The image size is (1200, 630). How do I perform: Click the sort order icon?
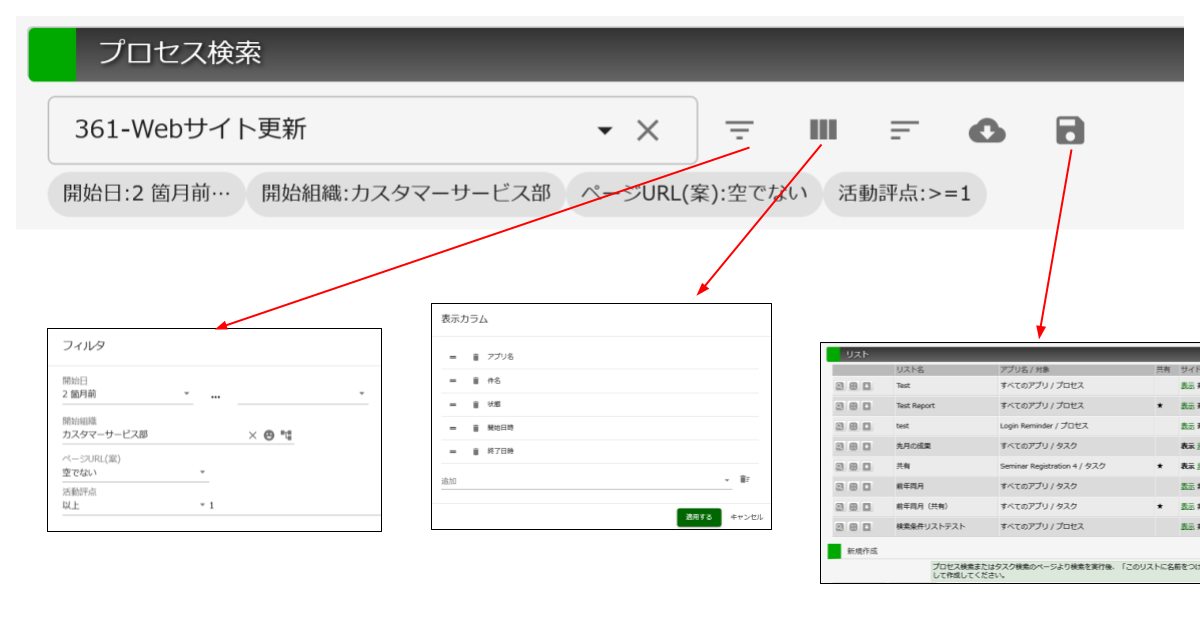pyautogui.click(x=904, y=131)
